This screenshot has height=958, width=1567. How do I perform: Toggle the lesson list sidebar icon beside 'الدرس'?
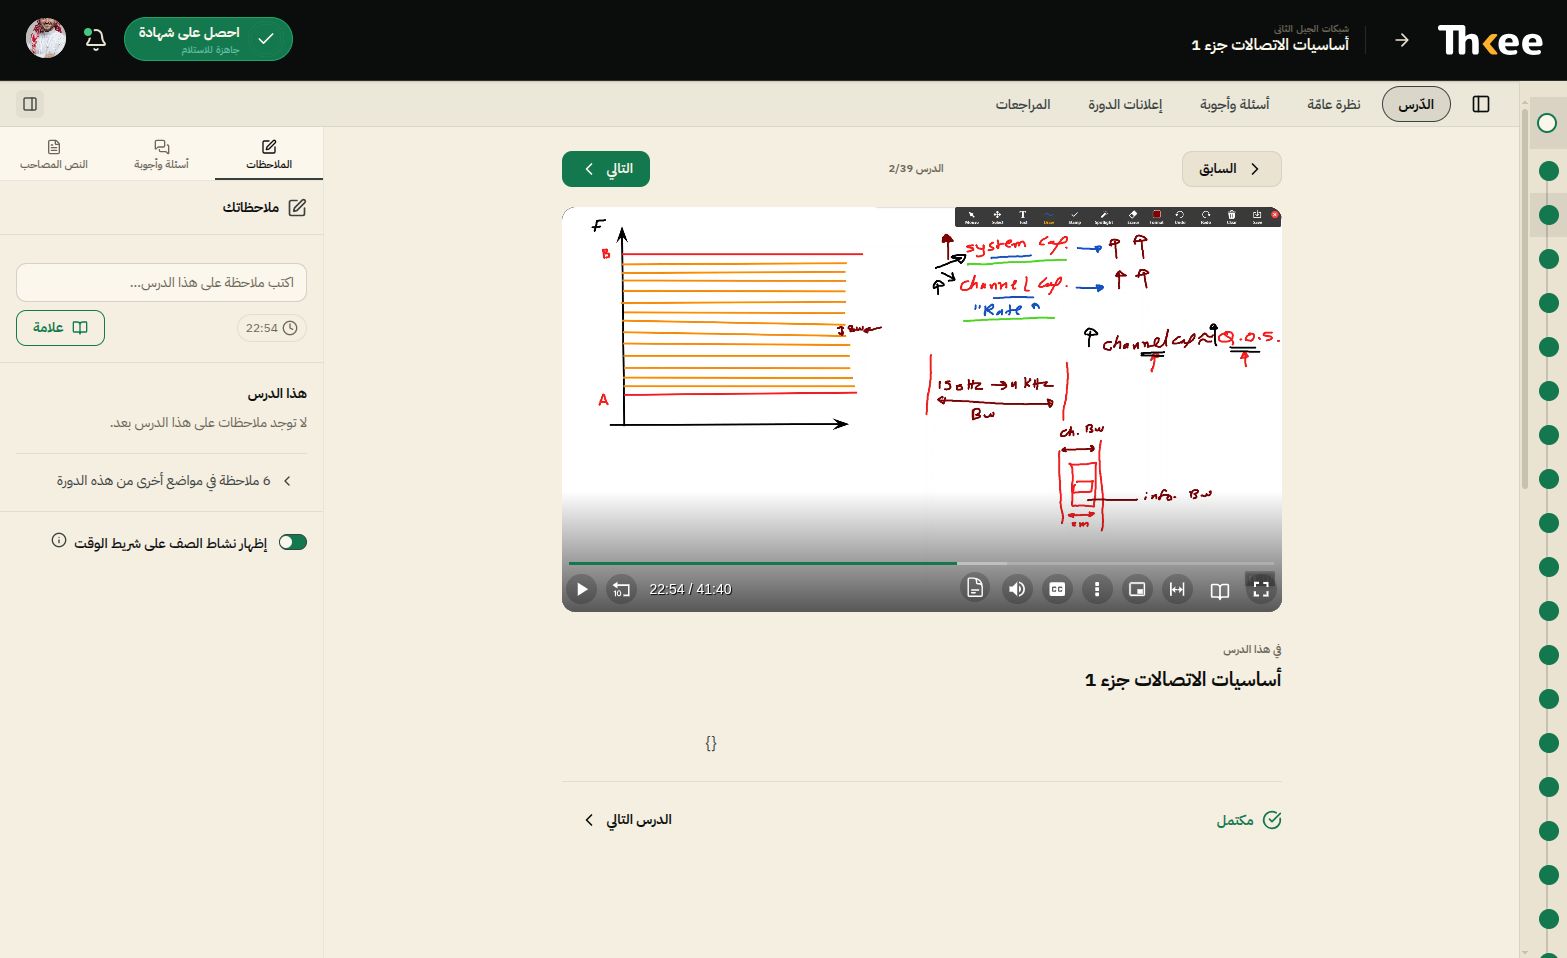[1481, 104]
